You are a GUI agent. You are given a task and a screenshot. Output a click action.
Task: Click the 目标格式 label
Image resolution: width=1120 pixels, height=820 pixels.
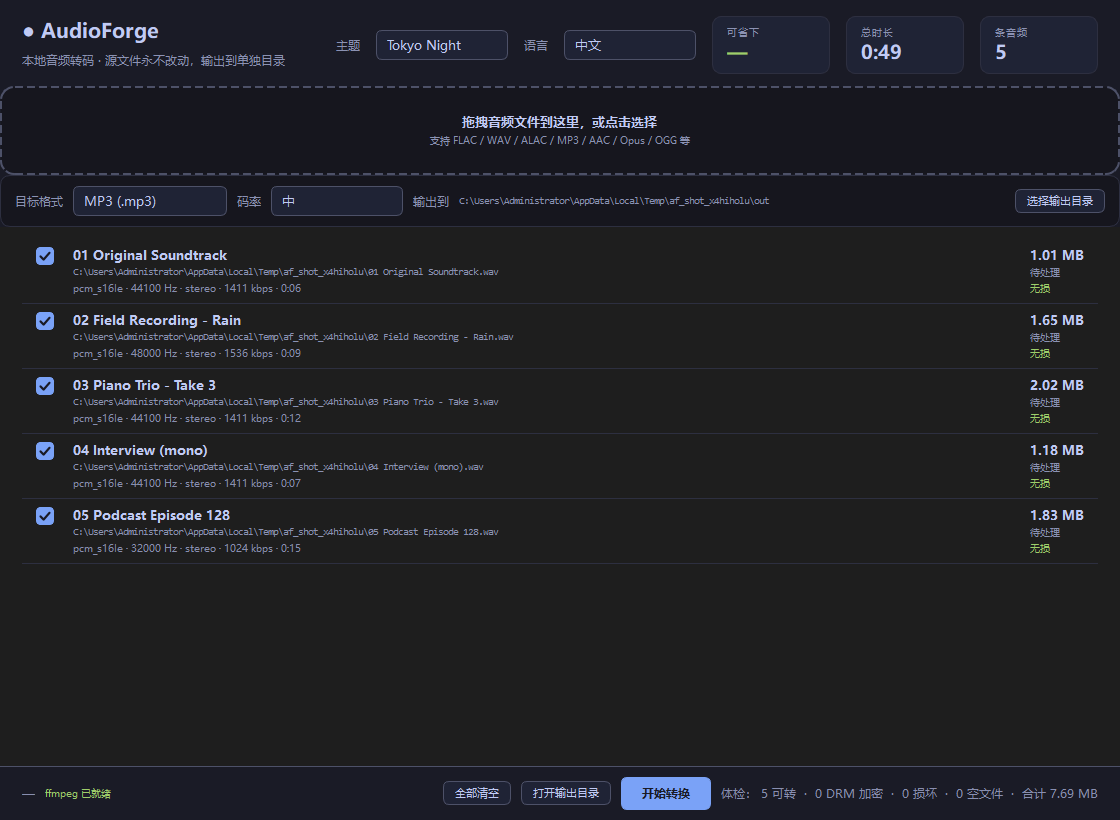39,201
